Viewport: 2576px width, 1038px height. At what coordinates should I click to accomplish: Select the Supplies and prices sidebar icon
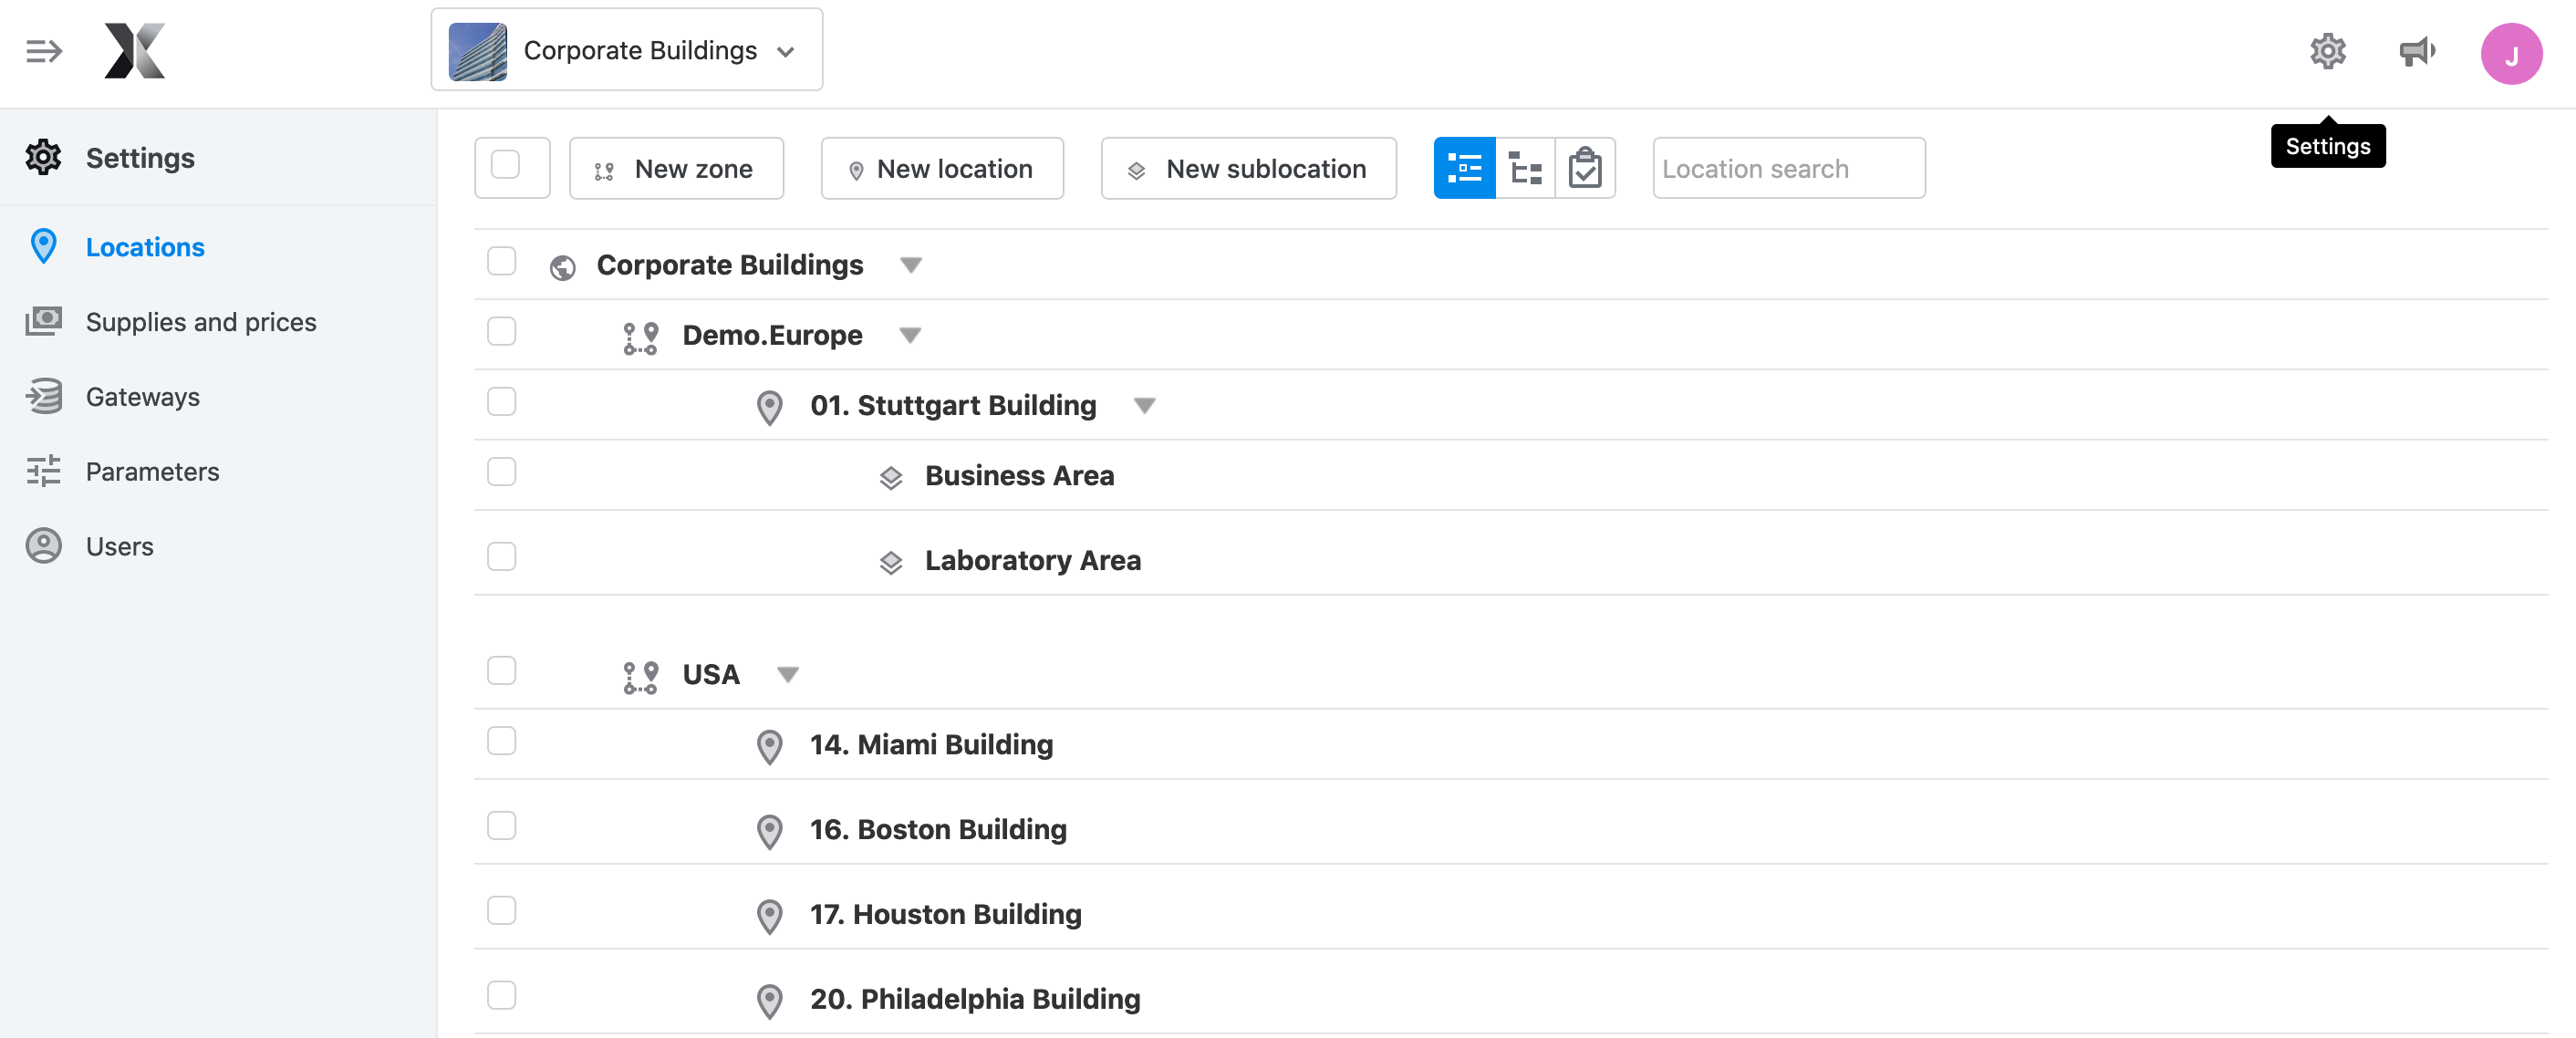(x=44, y=321)
